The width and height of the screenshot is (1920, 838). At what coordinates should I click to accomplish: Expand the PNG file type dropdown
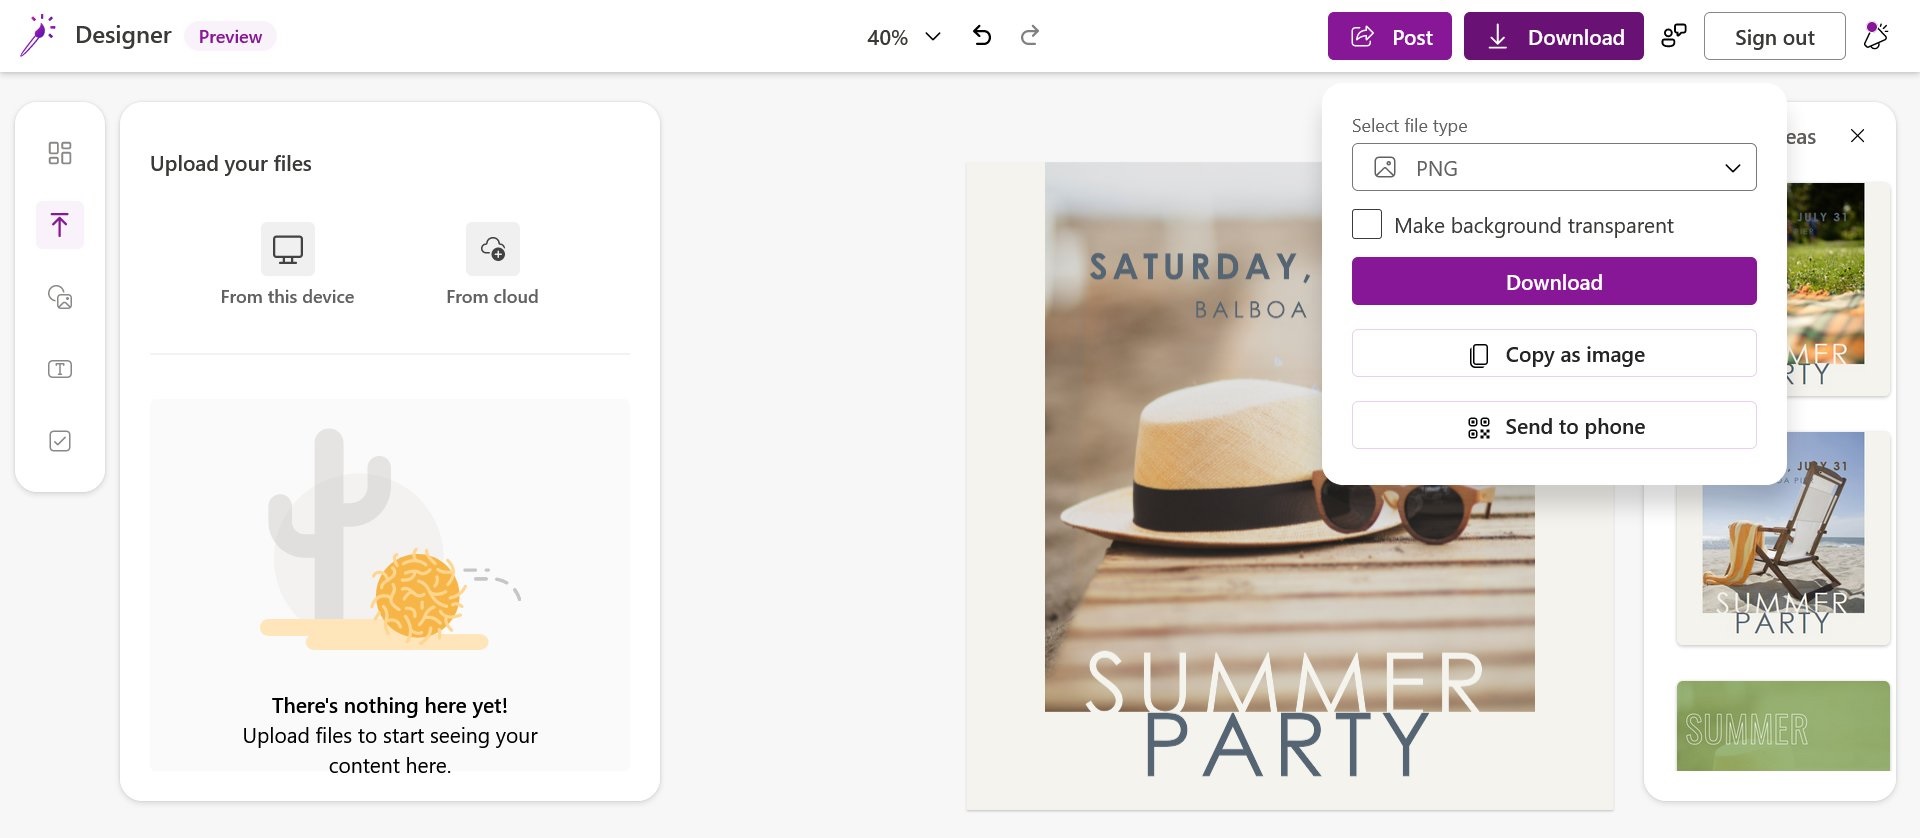1554,167
